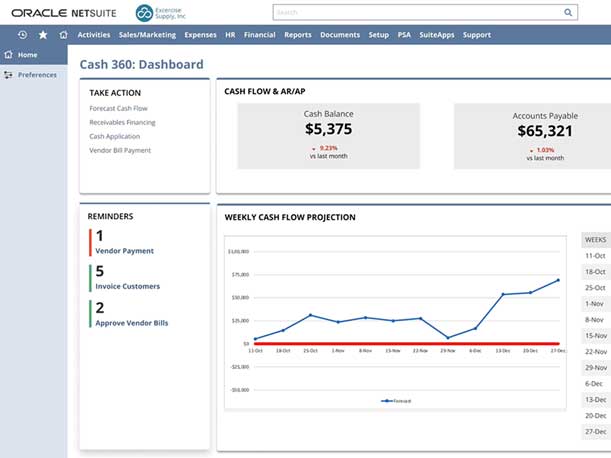This screenshot has height=458, width=611.
Task: Click the Preferences sliders icon in sidebar
Action: 9,75
